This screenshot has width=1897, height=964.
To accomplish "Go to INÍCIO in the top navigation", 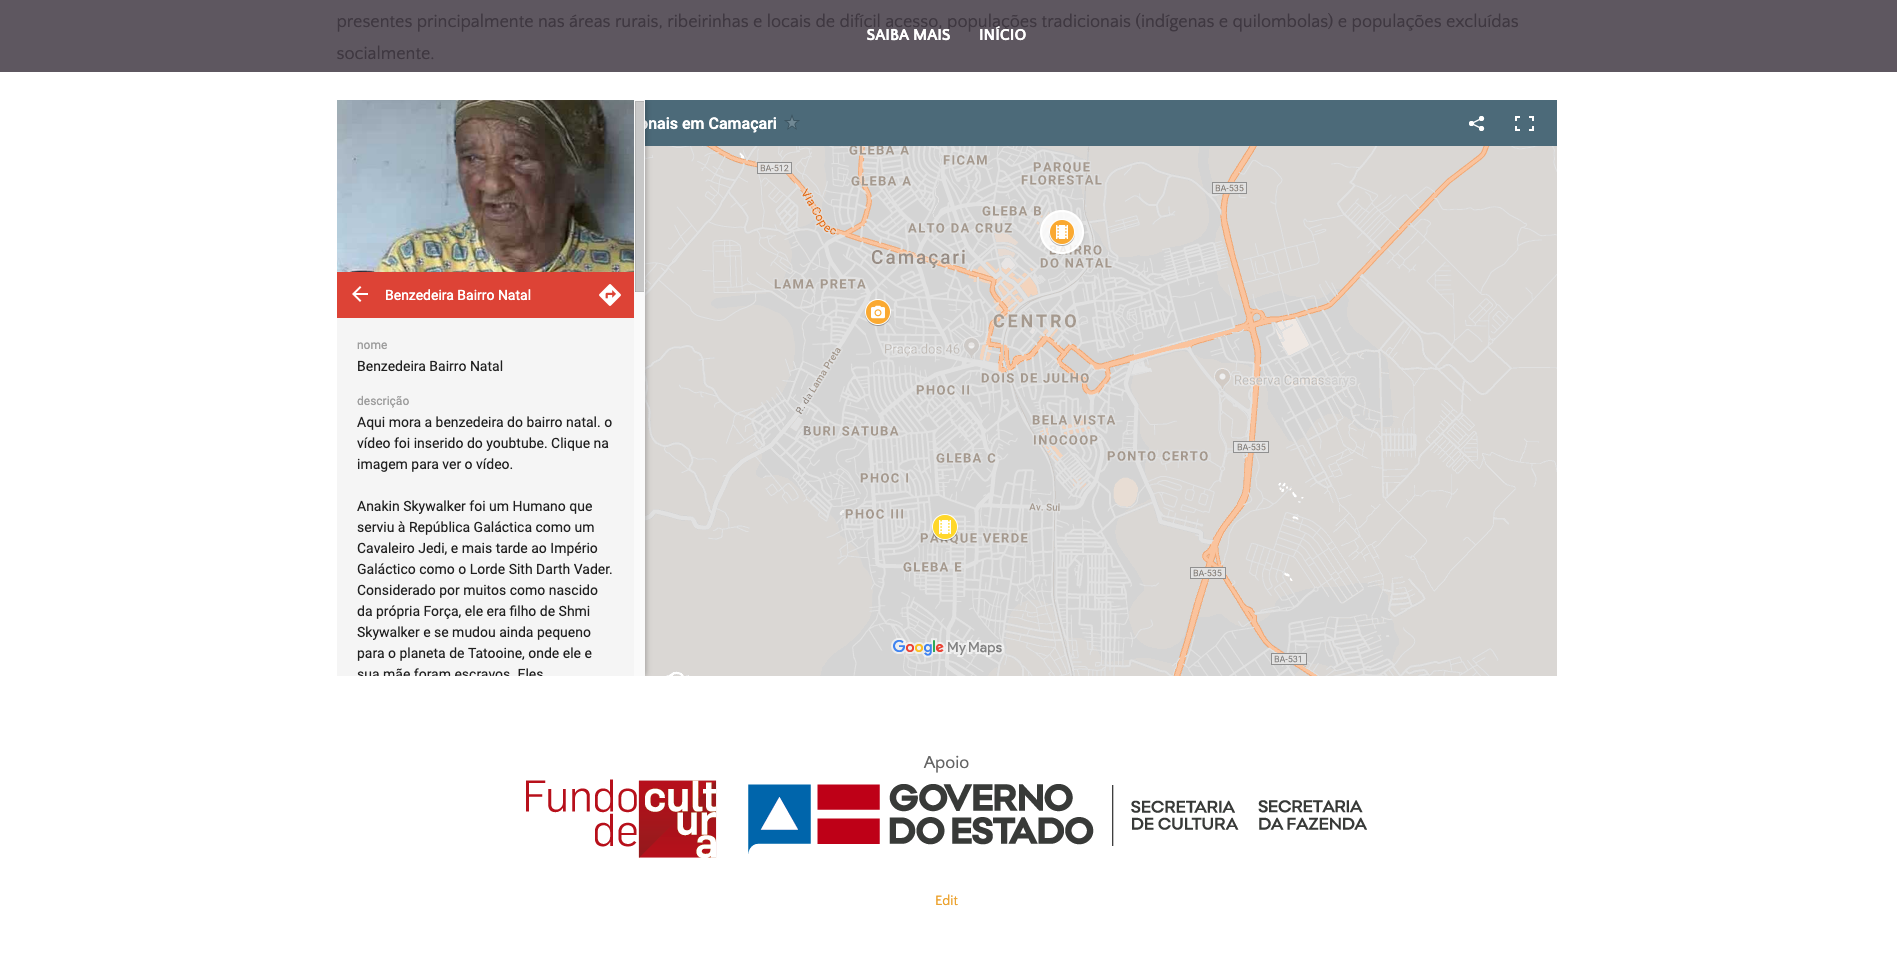I will pos(1002,35).
